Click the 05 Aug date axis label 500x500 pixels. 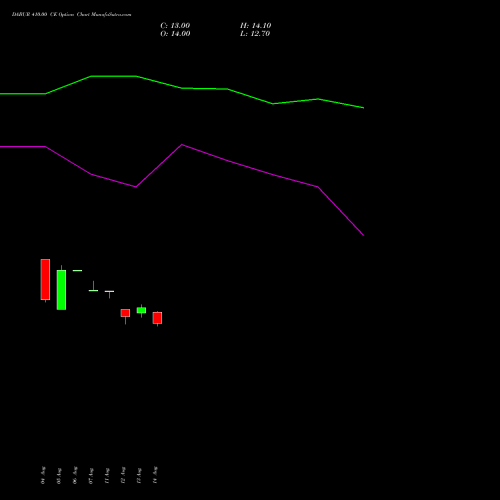click(59, 476)
